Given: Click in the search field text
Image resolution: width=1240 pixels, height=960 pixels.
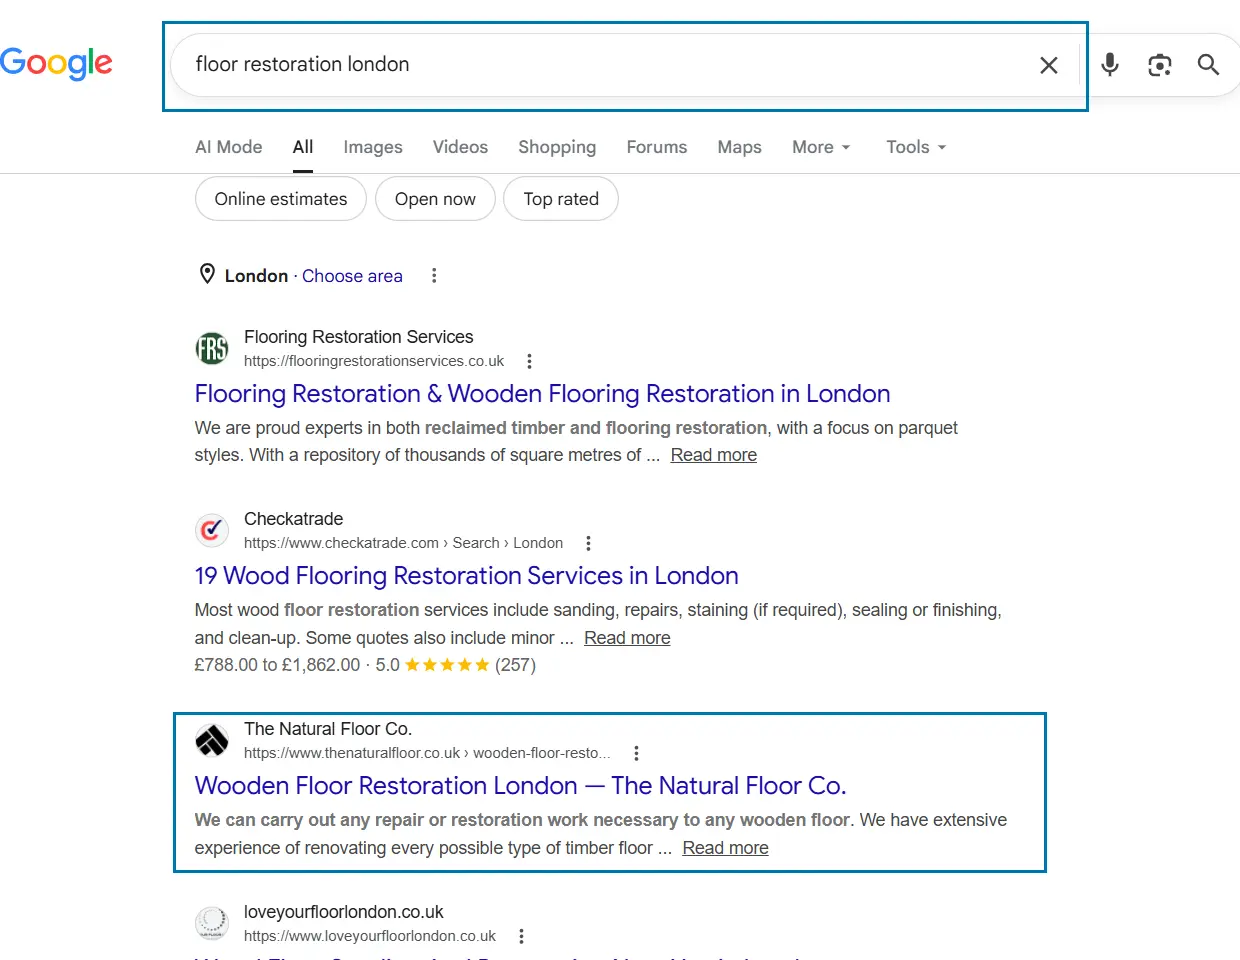Looking at the screenshot, I should coord(302,64).
